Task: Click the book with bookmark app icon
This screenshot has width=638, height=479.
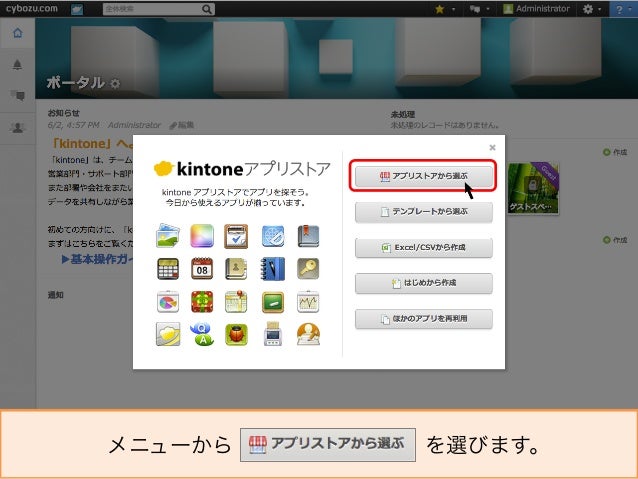Action: click(308, 236)
